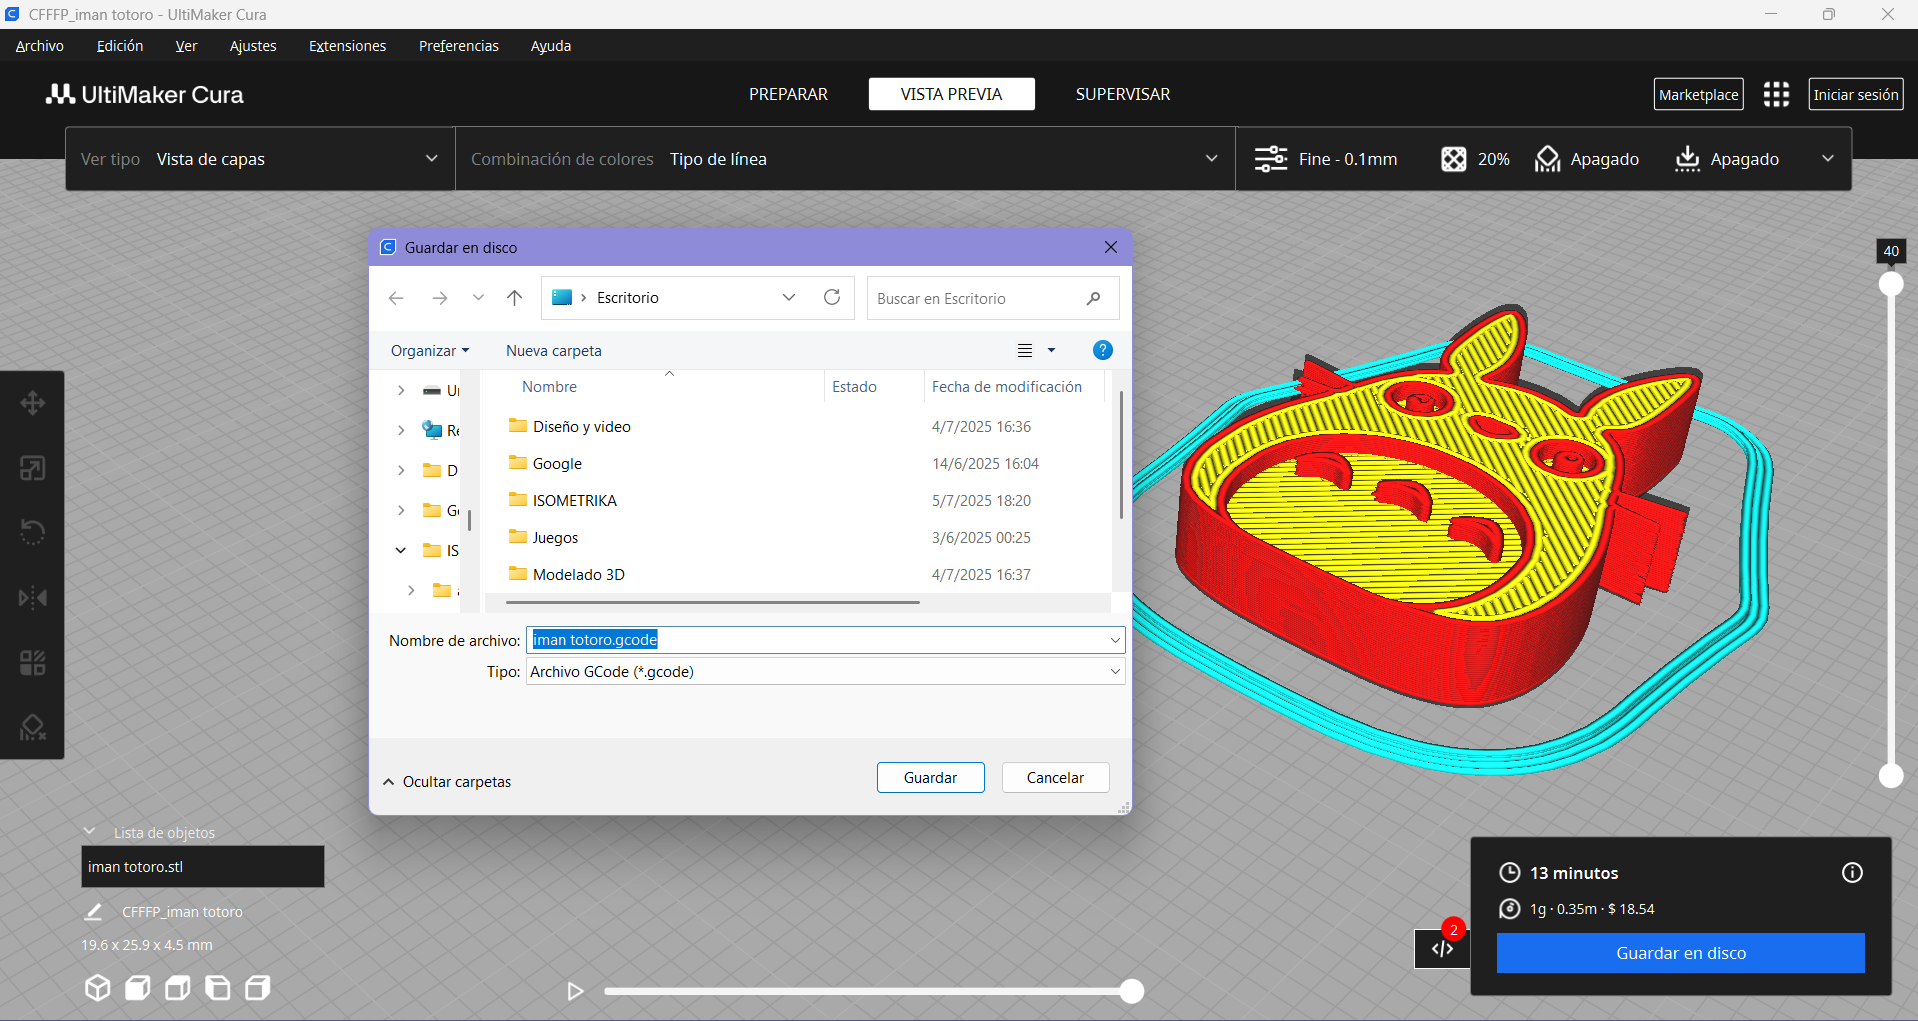The width and height of the screenshot is (1918, 1021).
Task: Cancel the Guardar en disco dialog
Action: [x=1055, y=778]
